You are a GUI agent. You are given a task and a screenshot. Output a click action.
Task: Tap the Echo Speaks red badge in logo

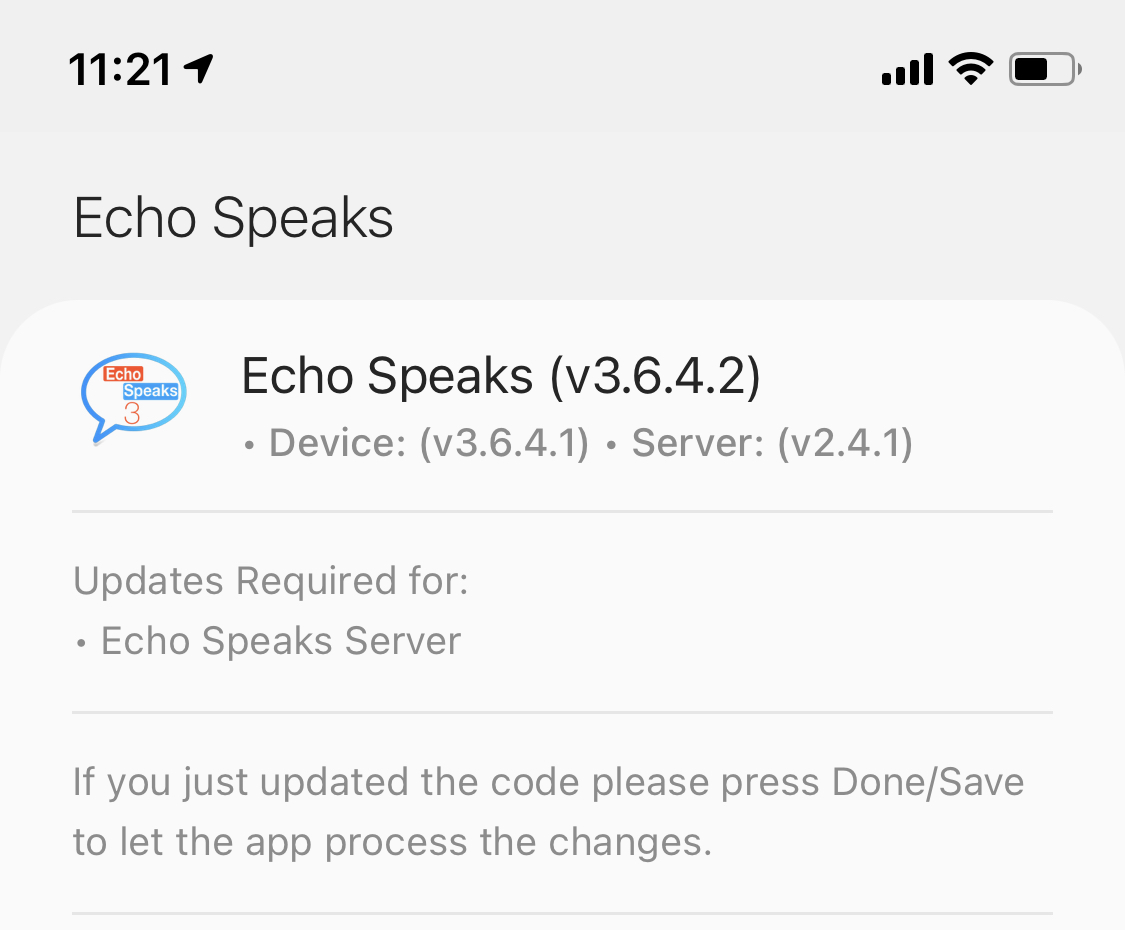(x=125, y=375)
